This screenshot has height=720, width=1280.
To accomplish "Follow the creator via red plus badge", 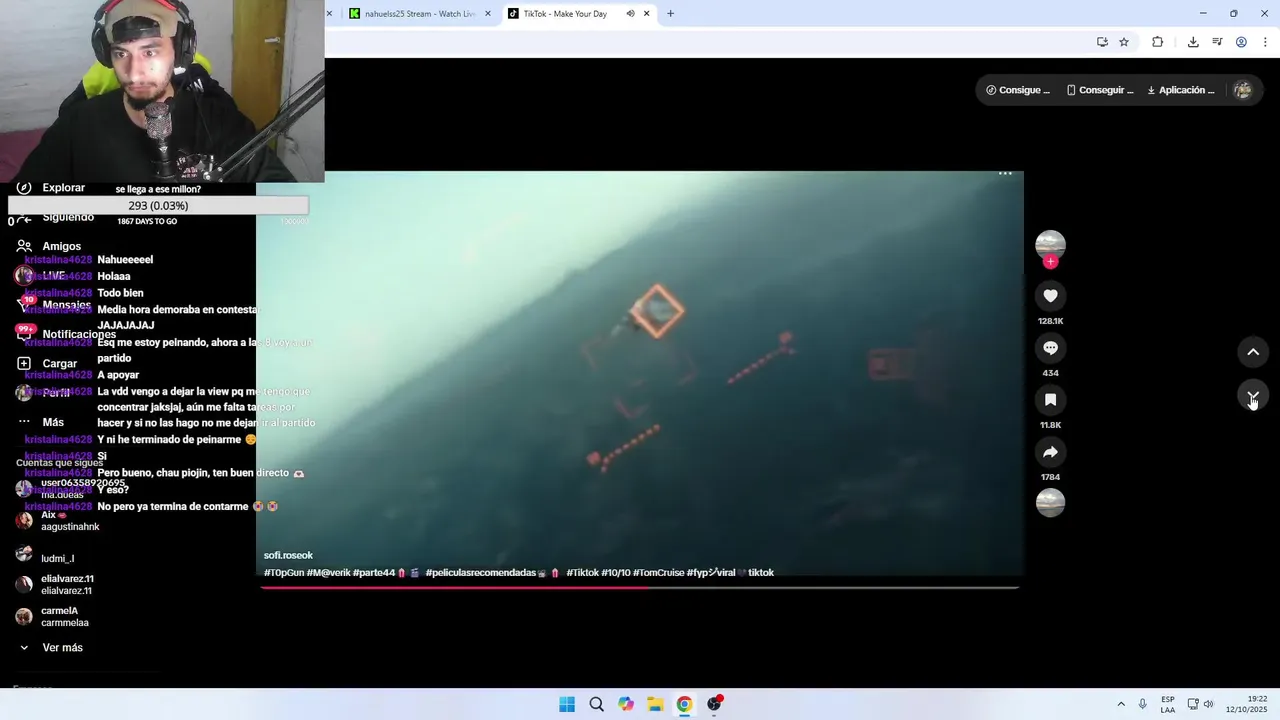I will (1050, 262).
